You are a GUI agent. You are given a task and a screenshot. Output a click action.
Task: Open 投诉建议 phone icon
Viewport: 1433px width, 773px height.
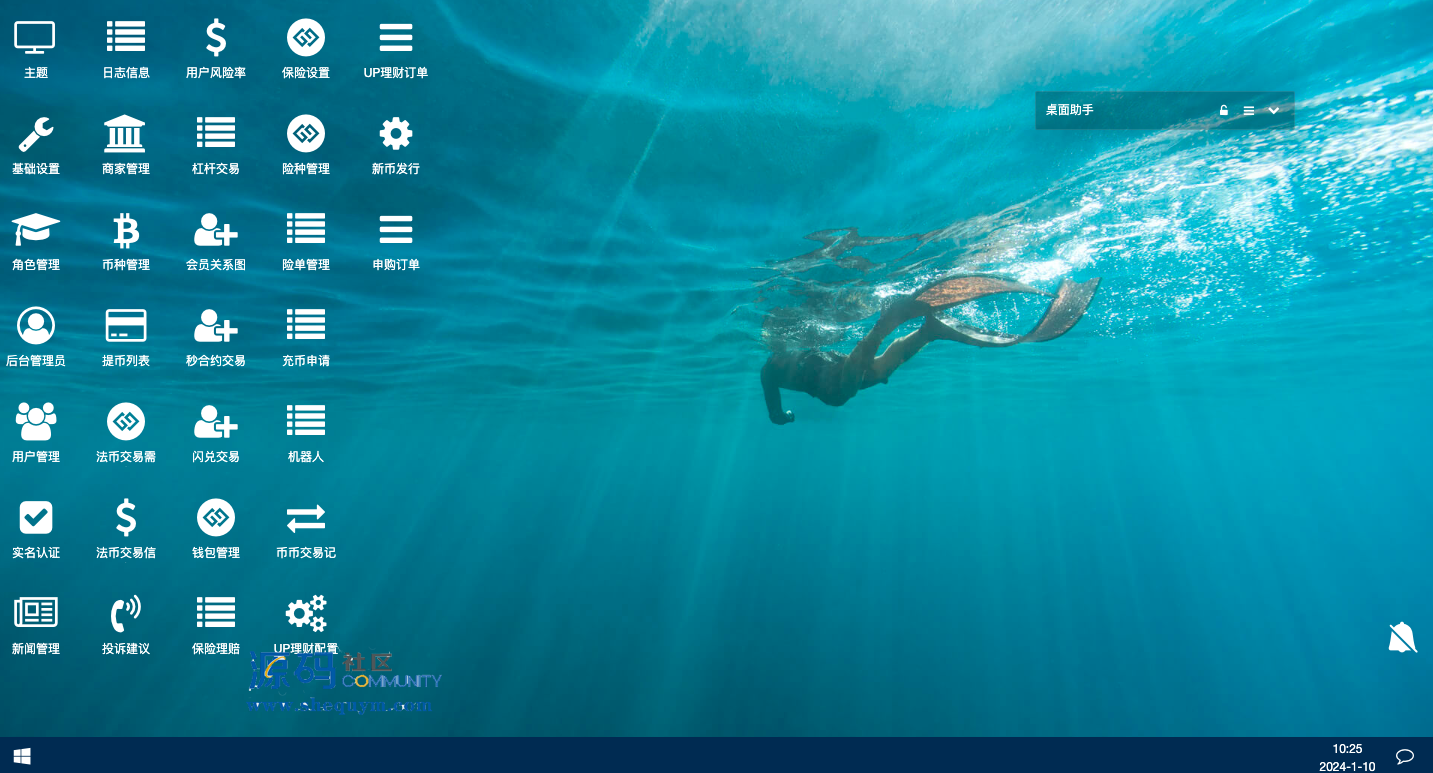pos(126,614)
